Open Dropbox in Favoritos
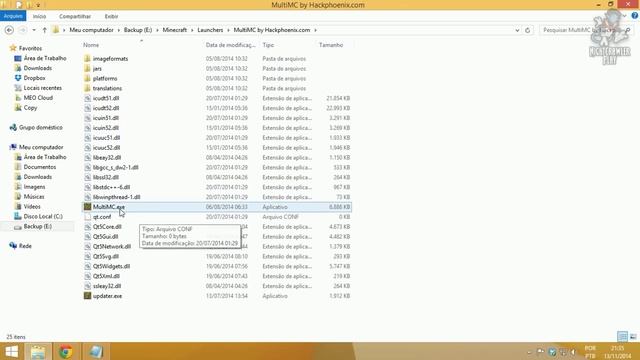 (x=34, y=78)
